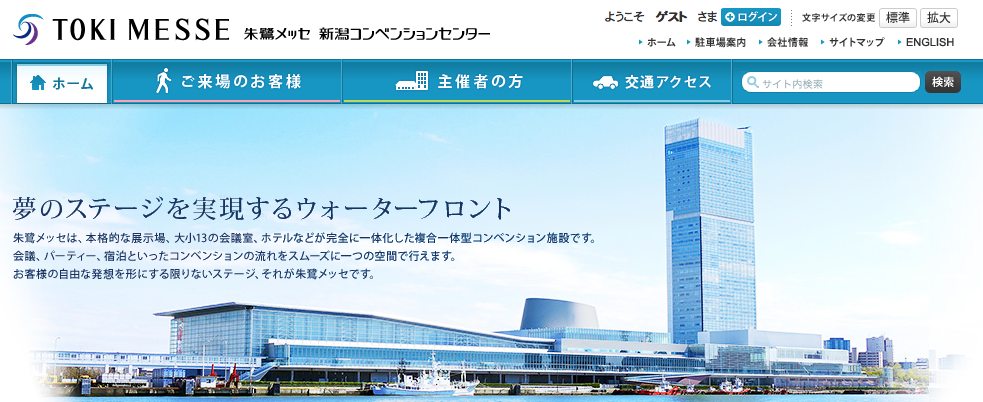The width and height of the screenshot is (983, 402).
Task: Click the walking person visitor icon
Action: [x=163, y=82]
